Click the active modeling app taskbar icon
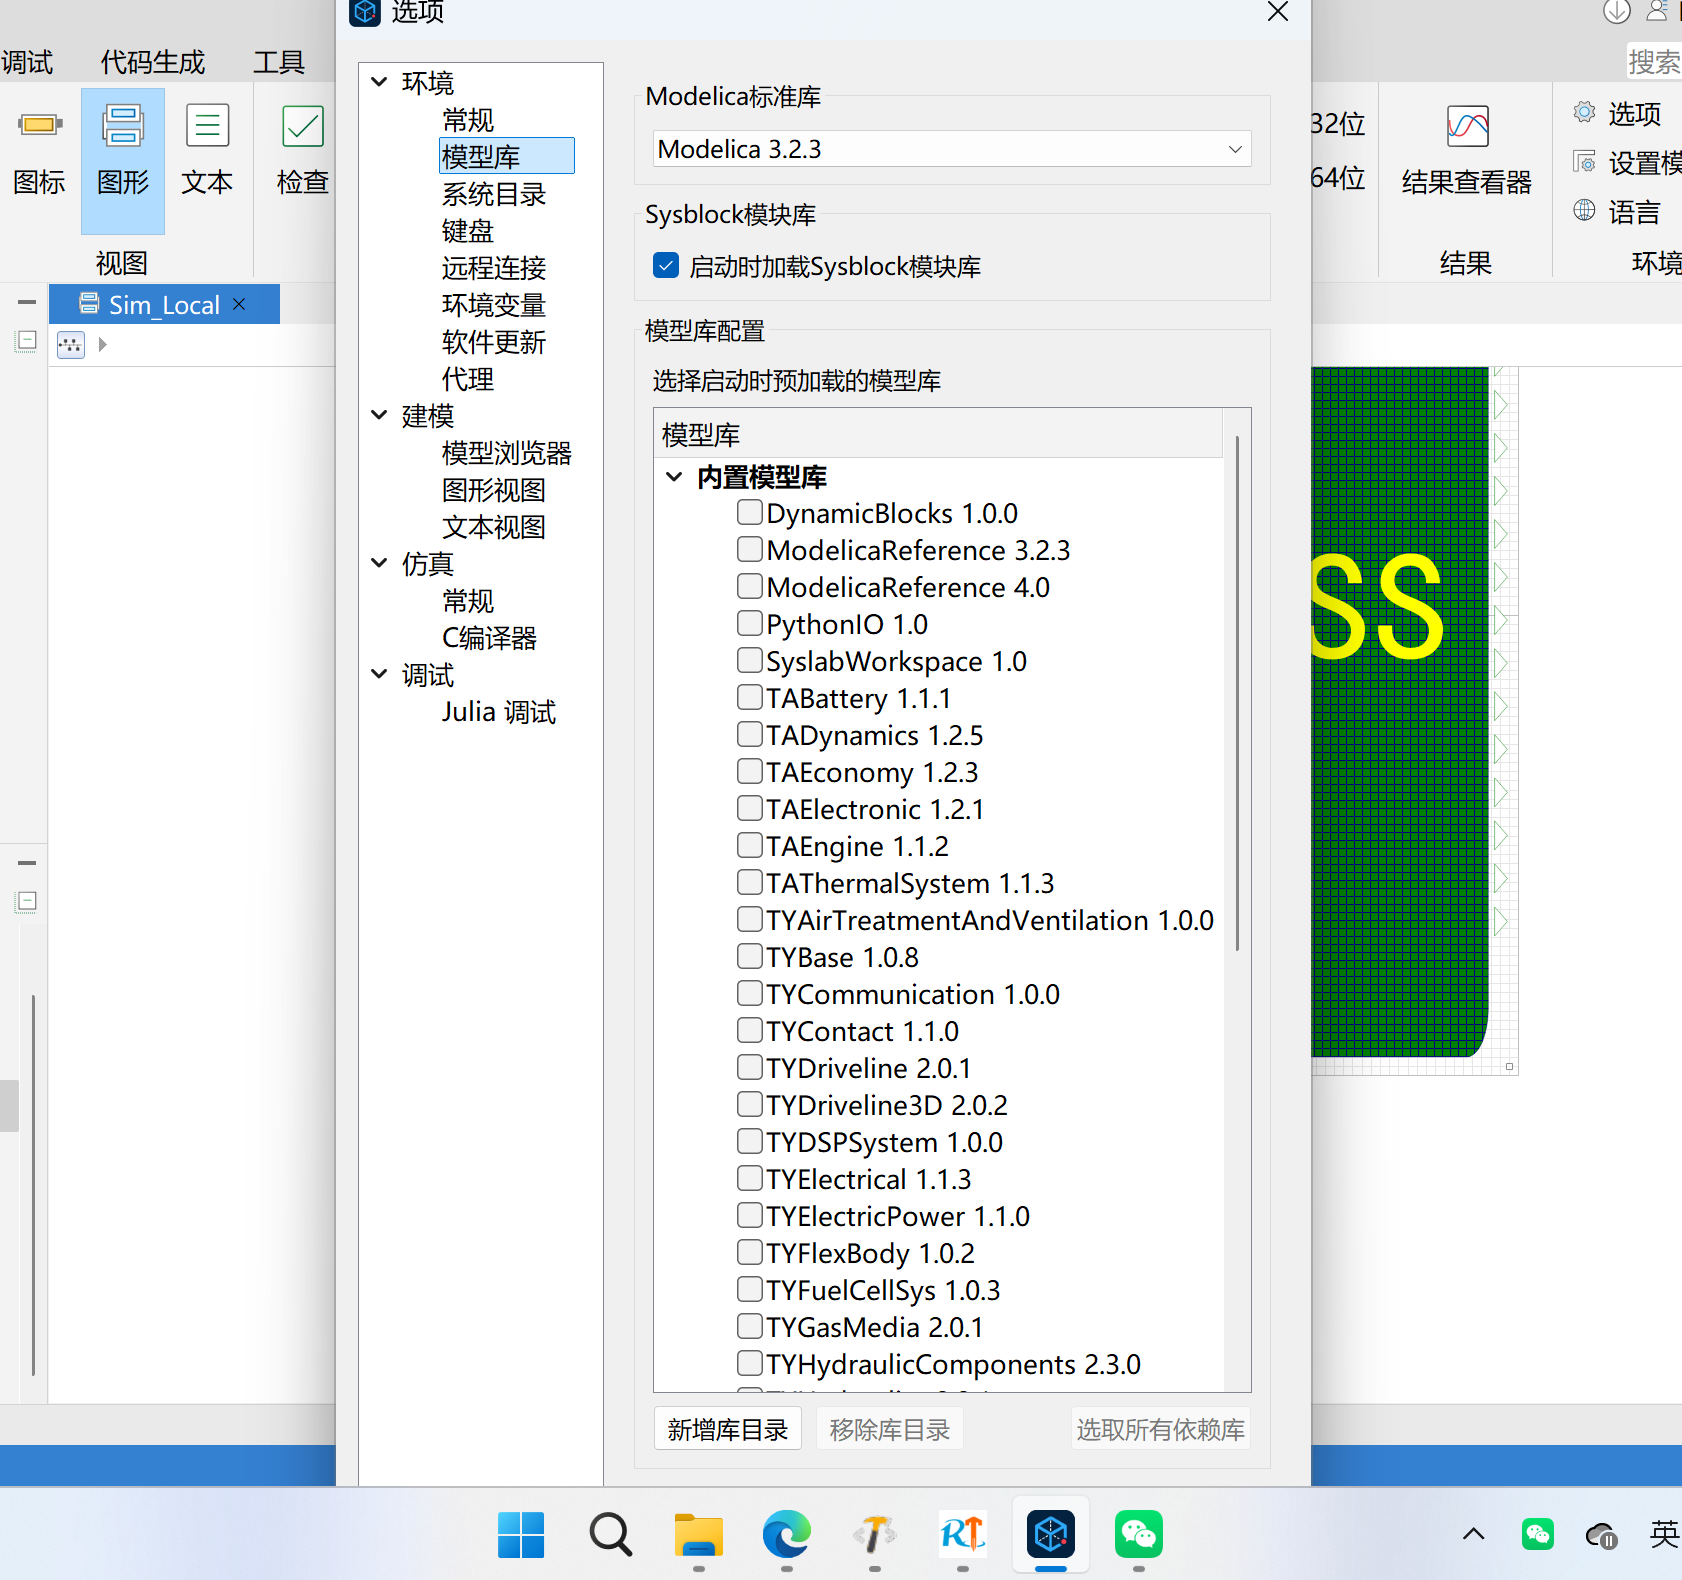1682x1580 pixels. [1051, 1534]
